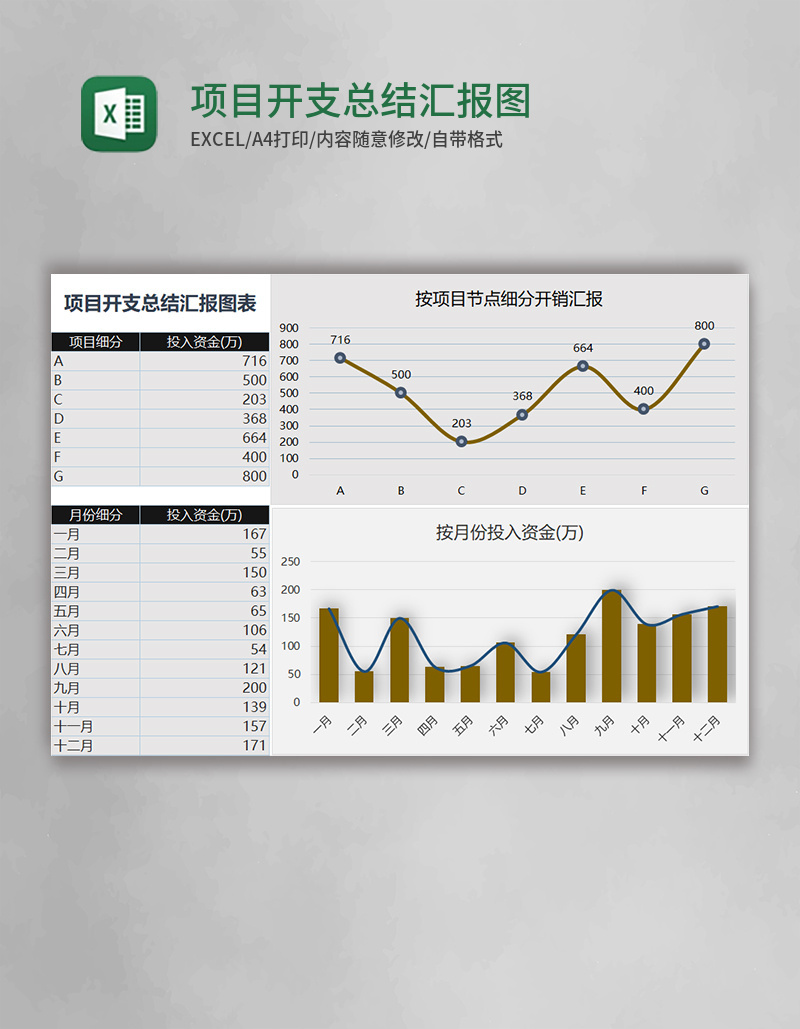Select the 400 data point marker for F

pos(641,409)
